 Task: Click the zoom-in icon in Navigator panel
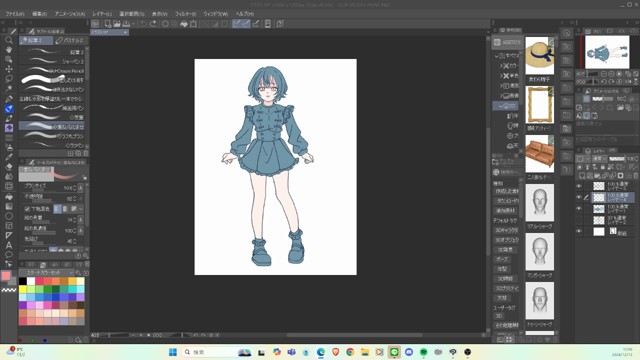pos(611,74)
